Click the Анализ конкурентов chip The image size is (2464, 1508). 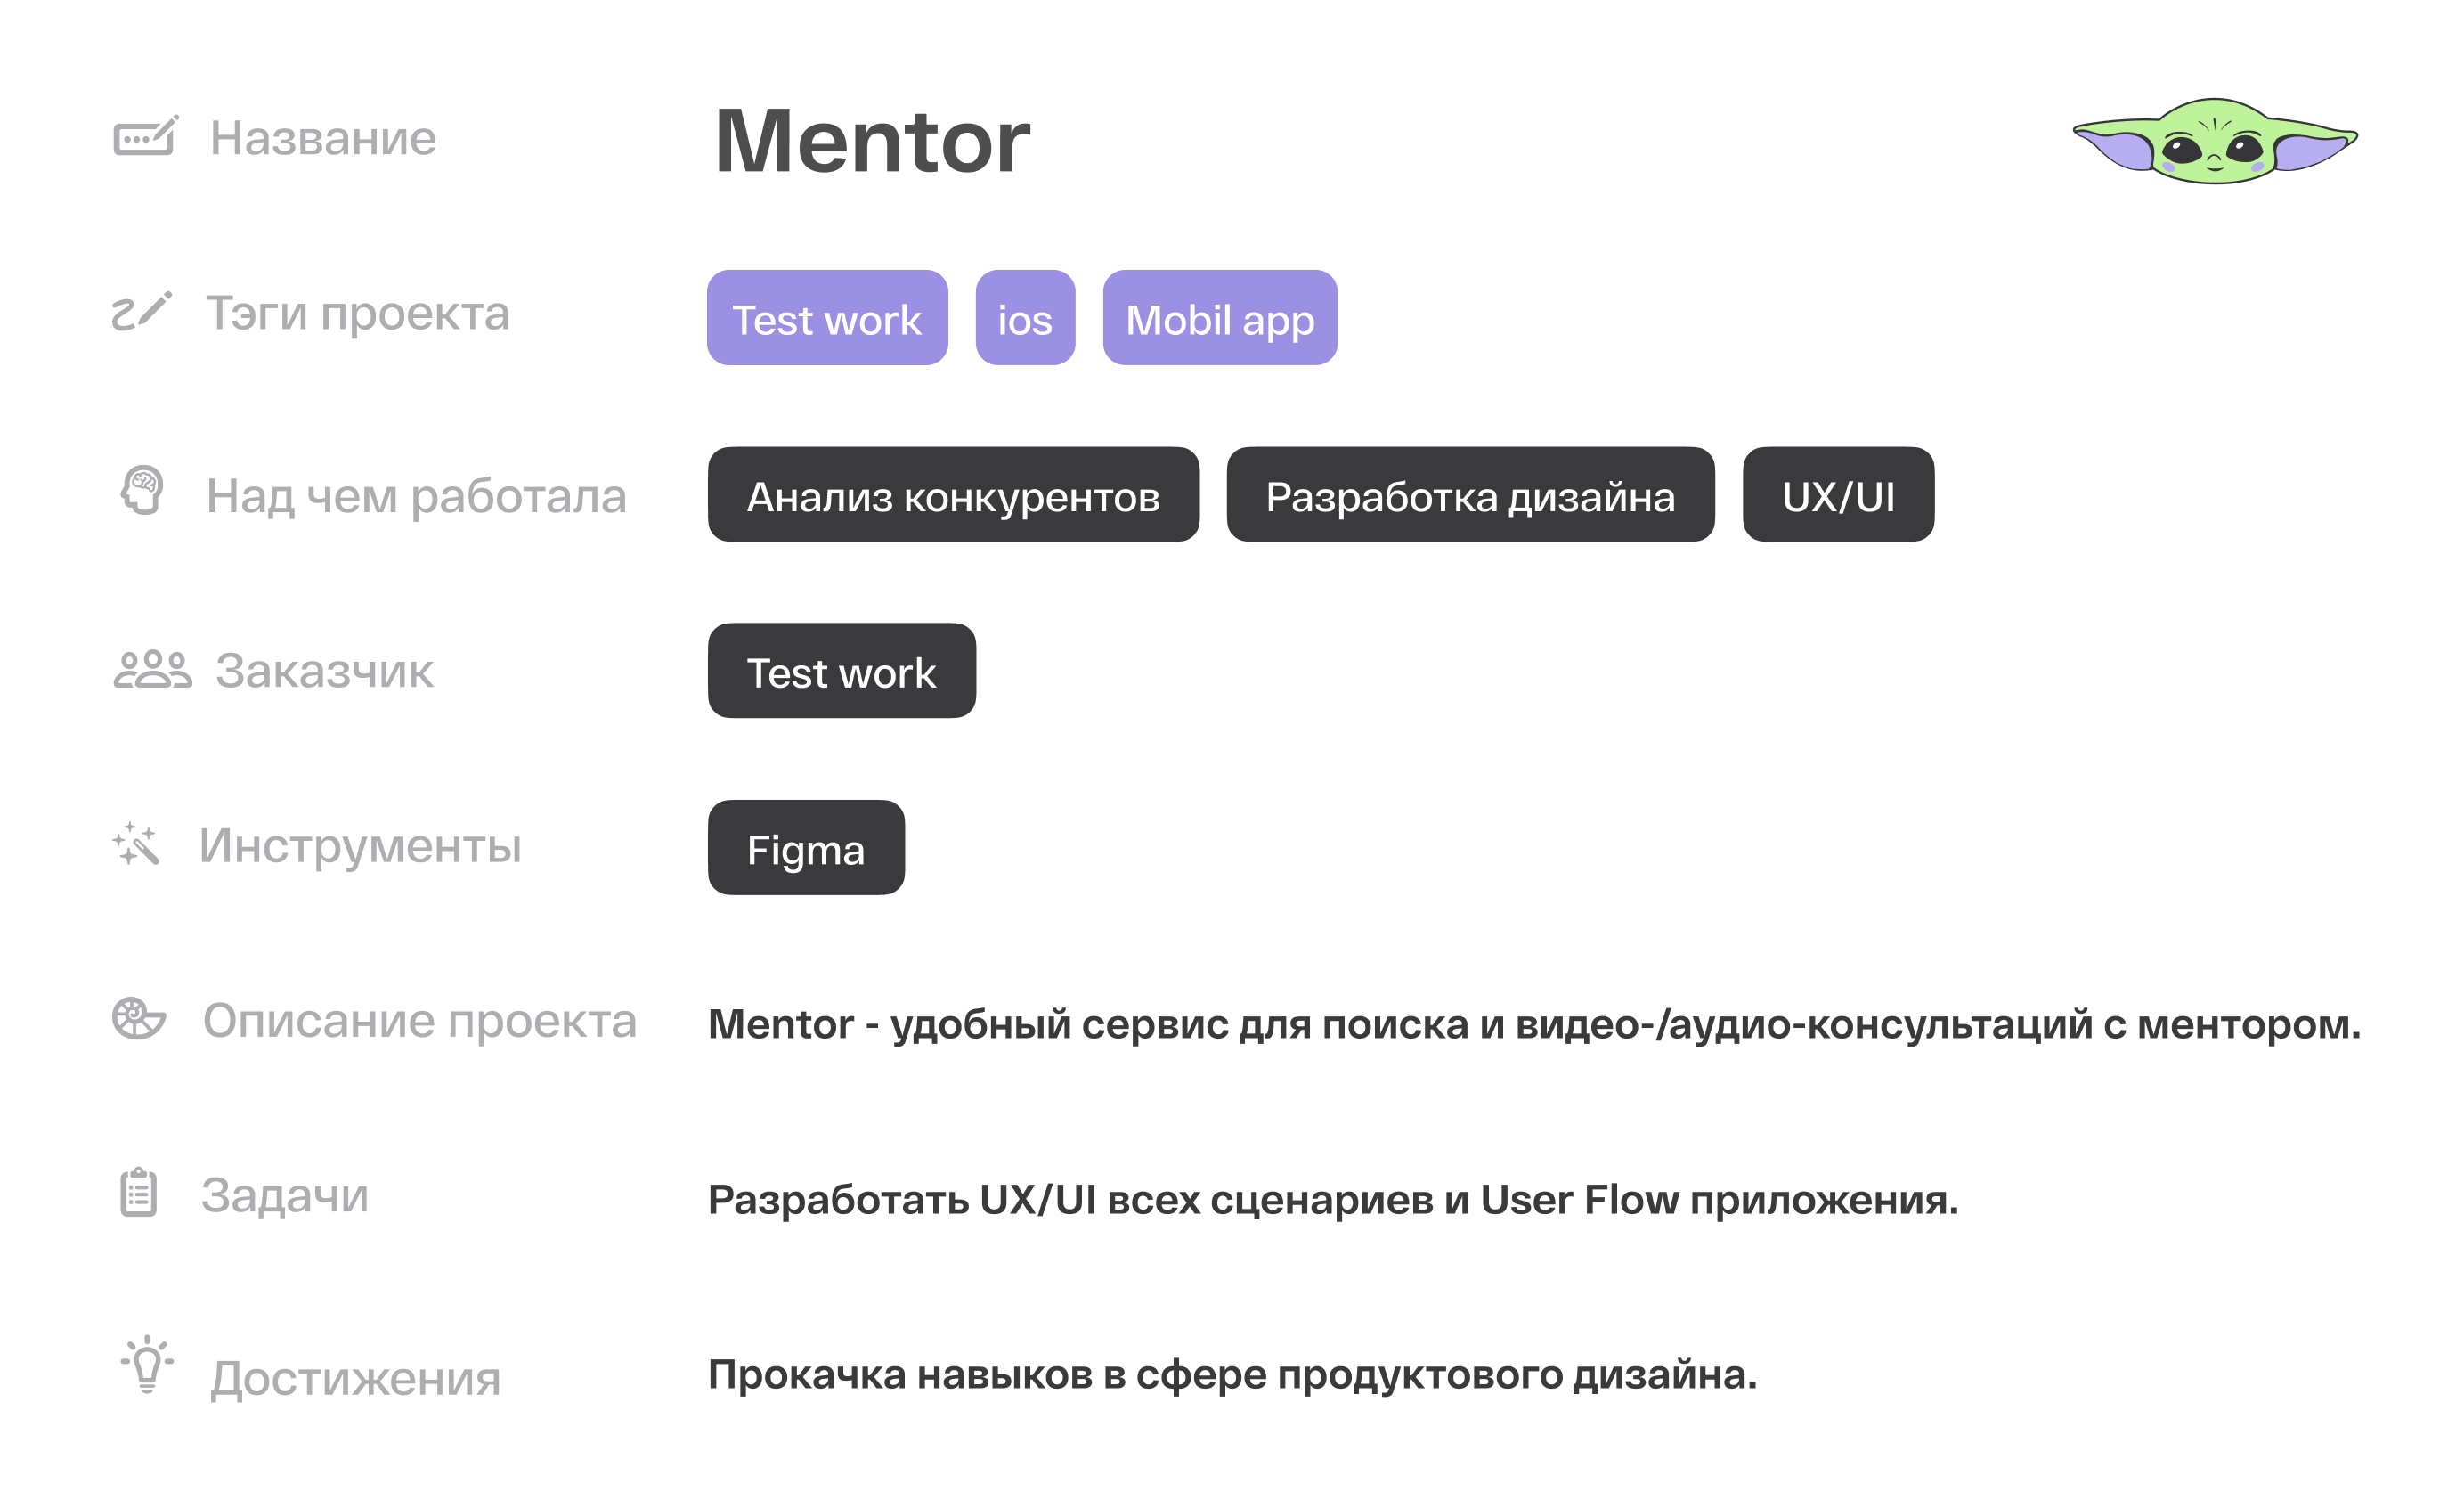953,495
